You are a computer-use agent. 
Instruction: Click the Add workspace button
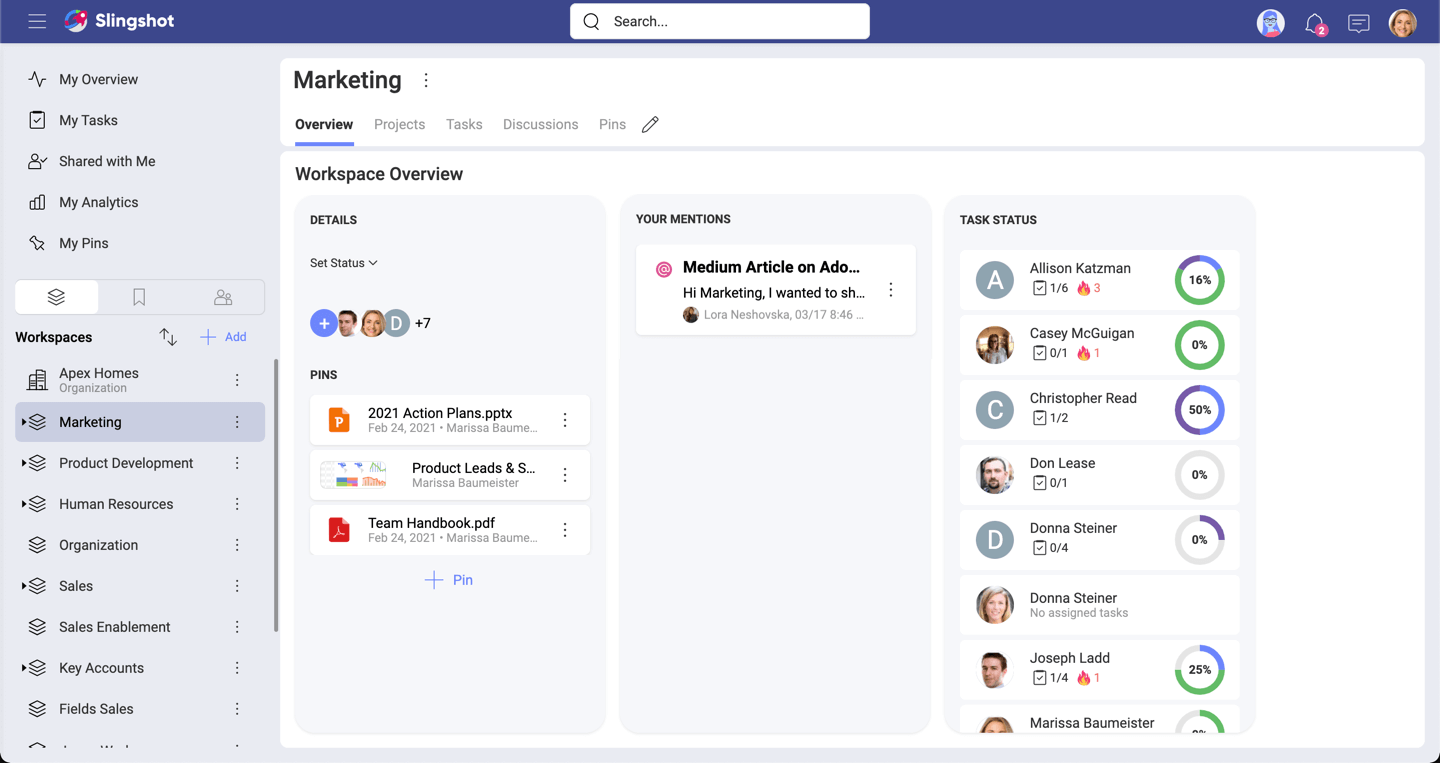tap(224, 337)
